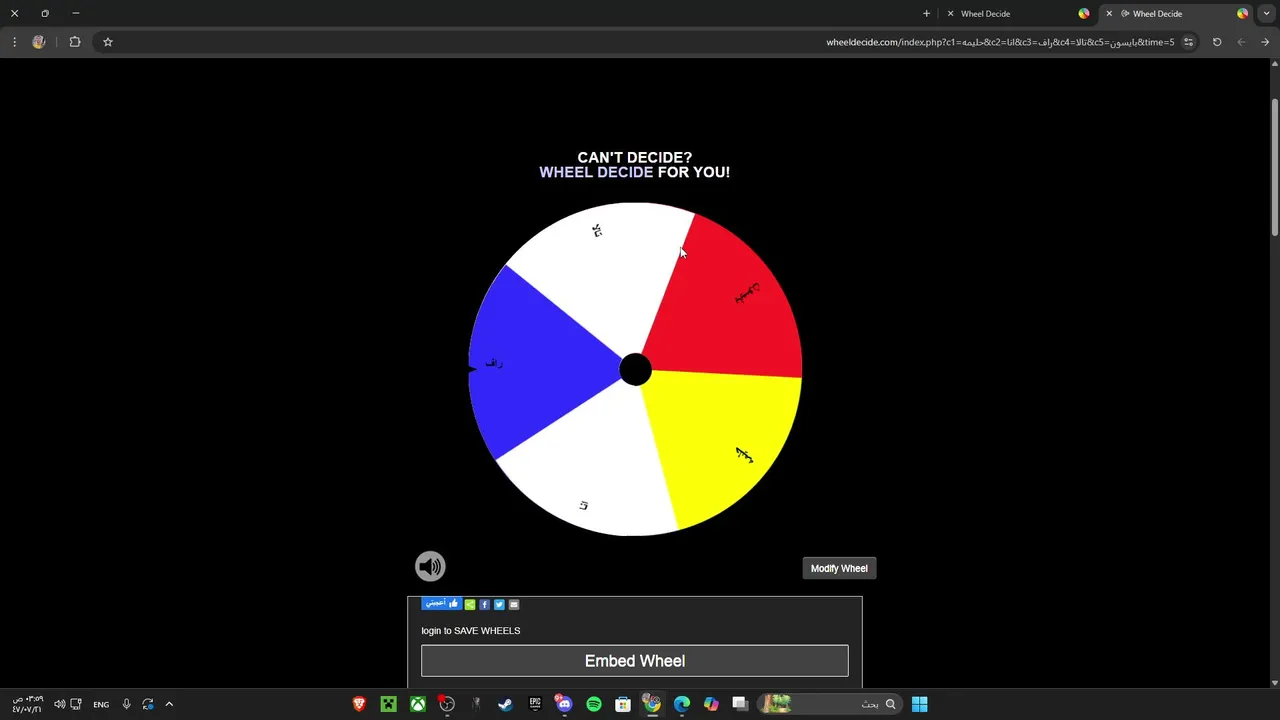Screen dimensions: 1280x720
Task: Open Steam from the taskbar
Action: click(x=506, y=704)
